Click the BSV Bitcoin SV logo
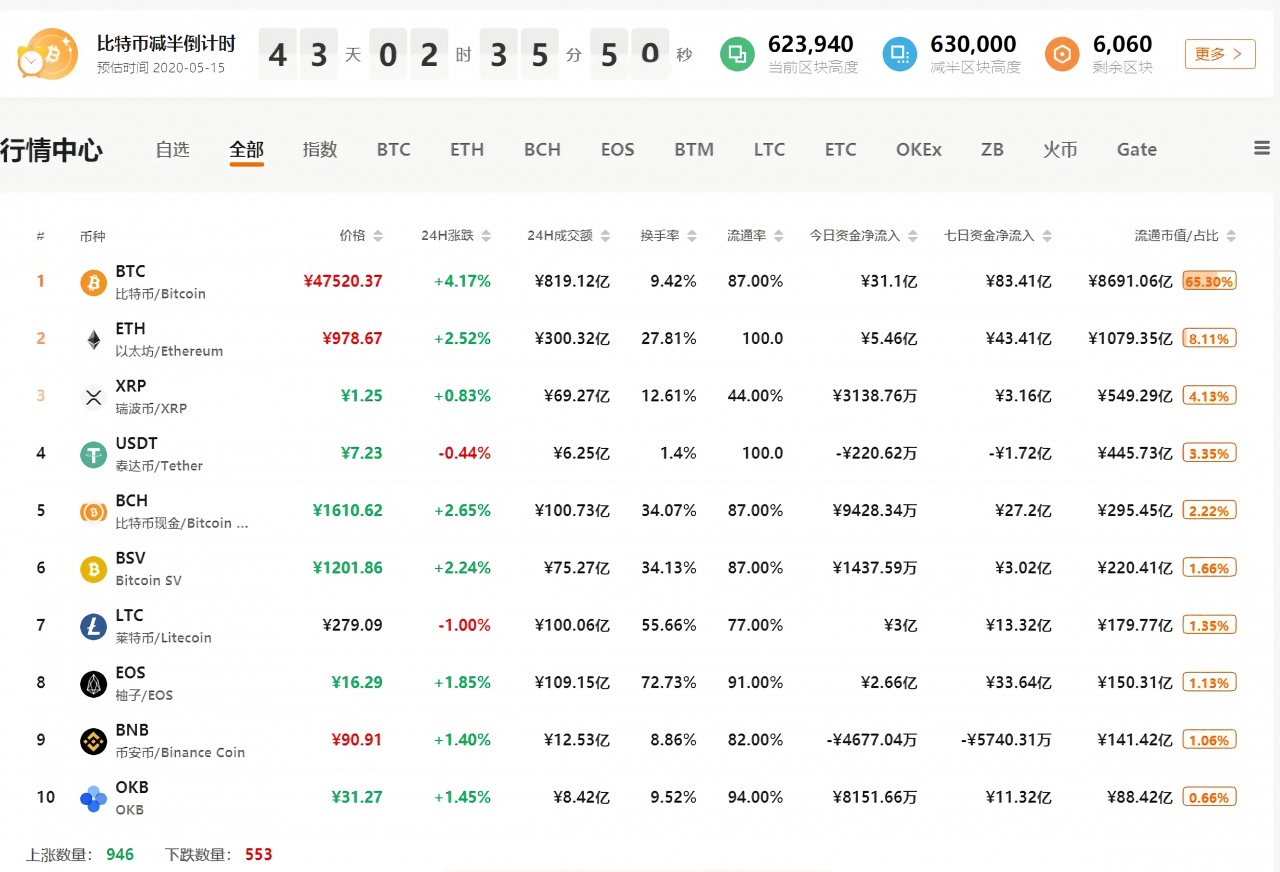Screen dimensions: 1280x872 pos(93,570)
